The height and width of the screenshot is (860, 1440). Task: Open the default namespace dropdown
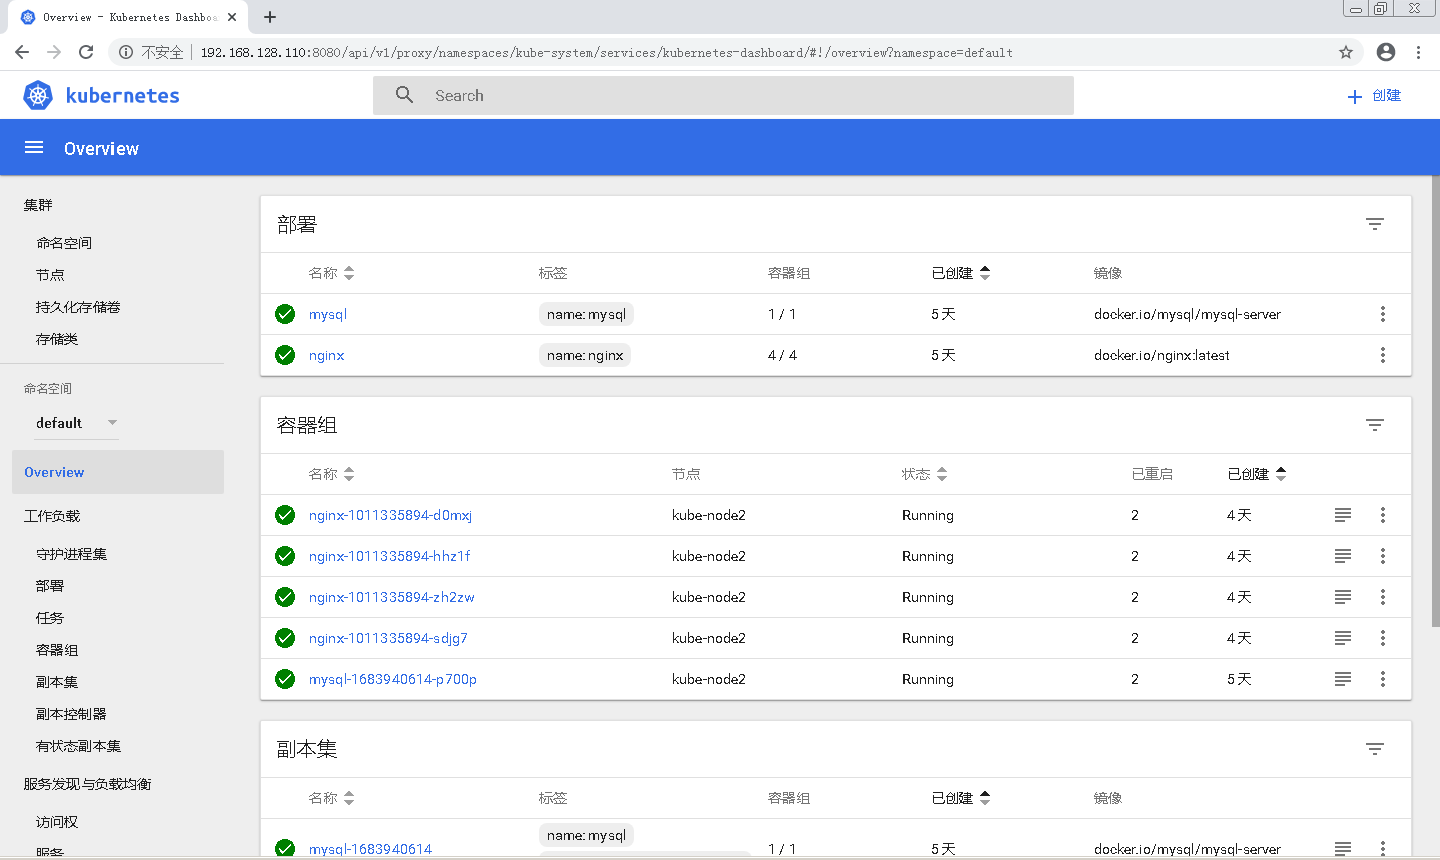pyautogui.click(x=77, y=423)
